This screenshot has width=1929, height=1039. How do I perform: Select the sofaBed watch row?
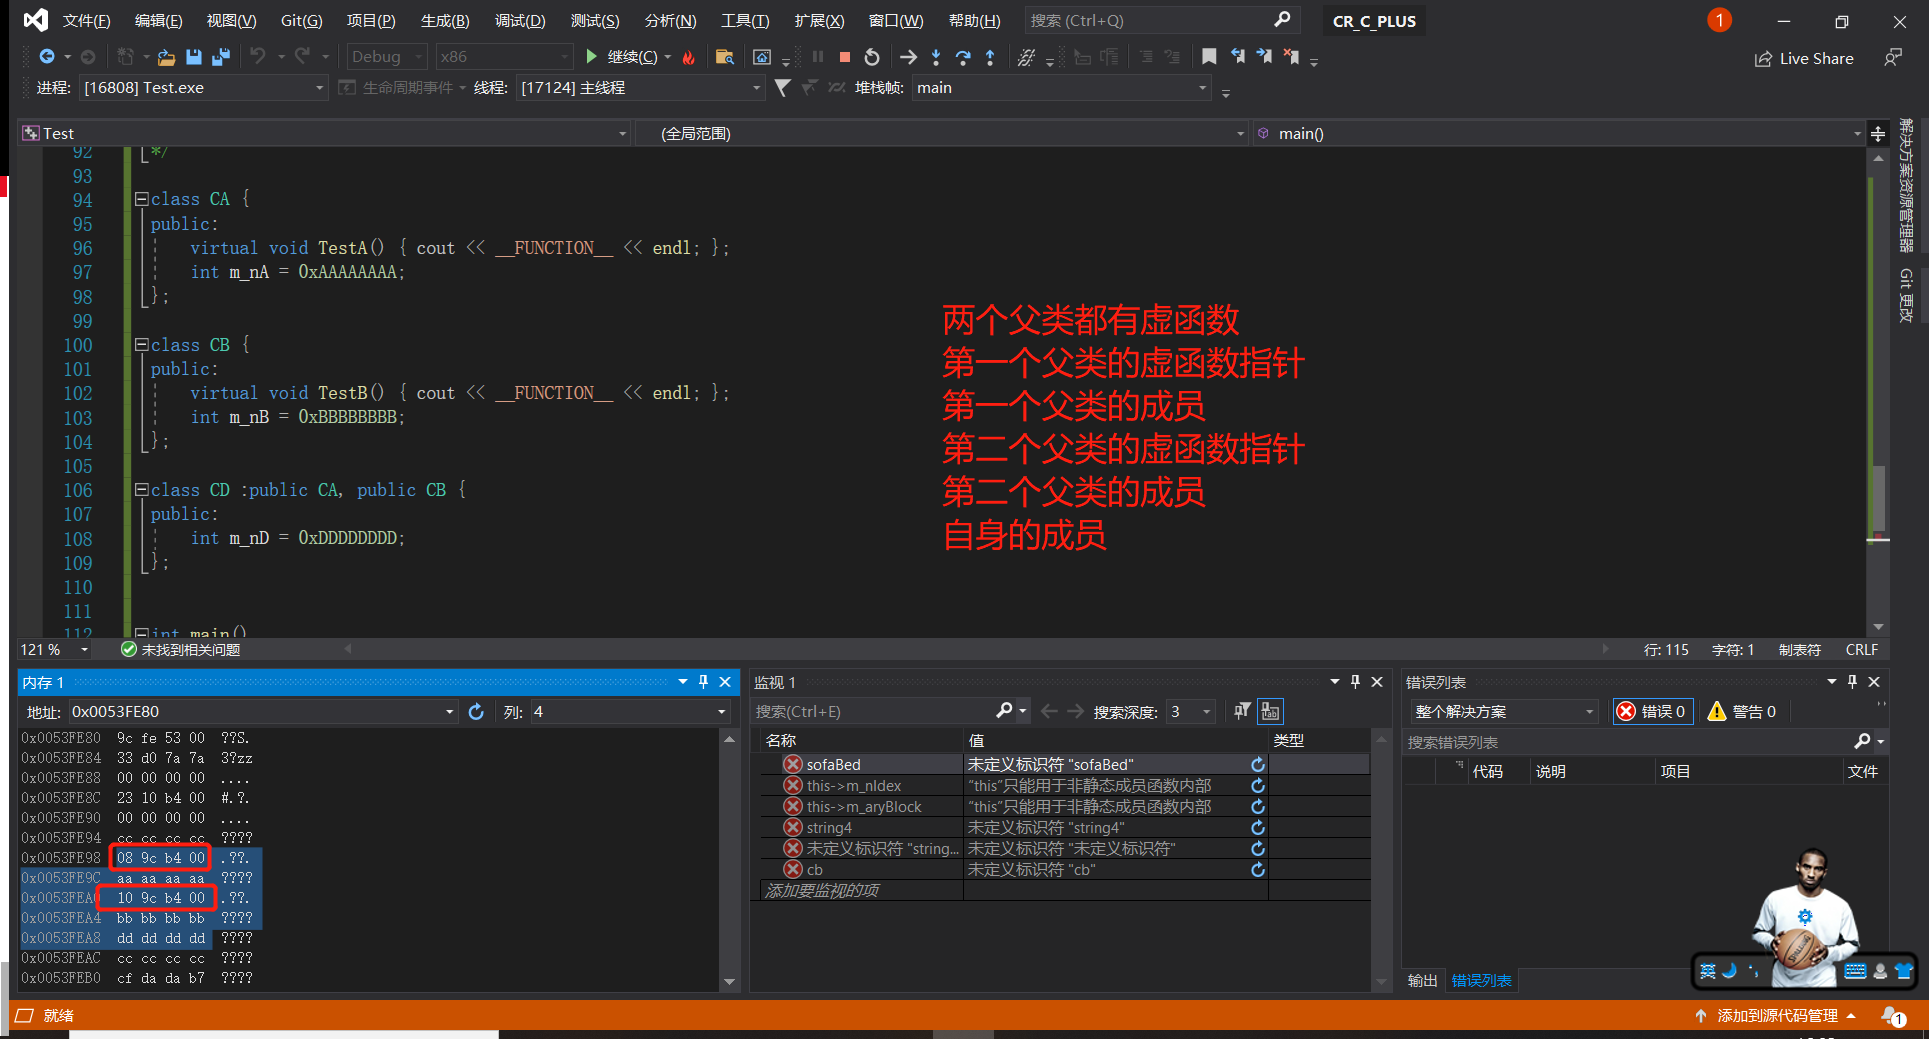[x=1062, y=765]
